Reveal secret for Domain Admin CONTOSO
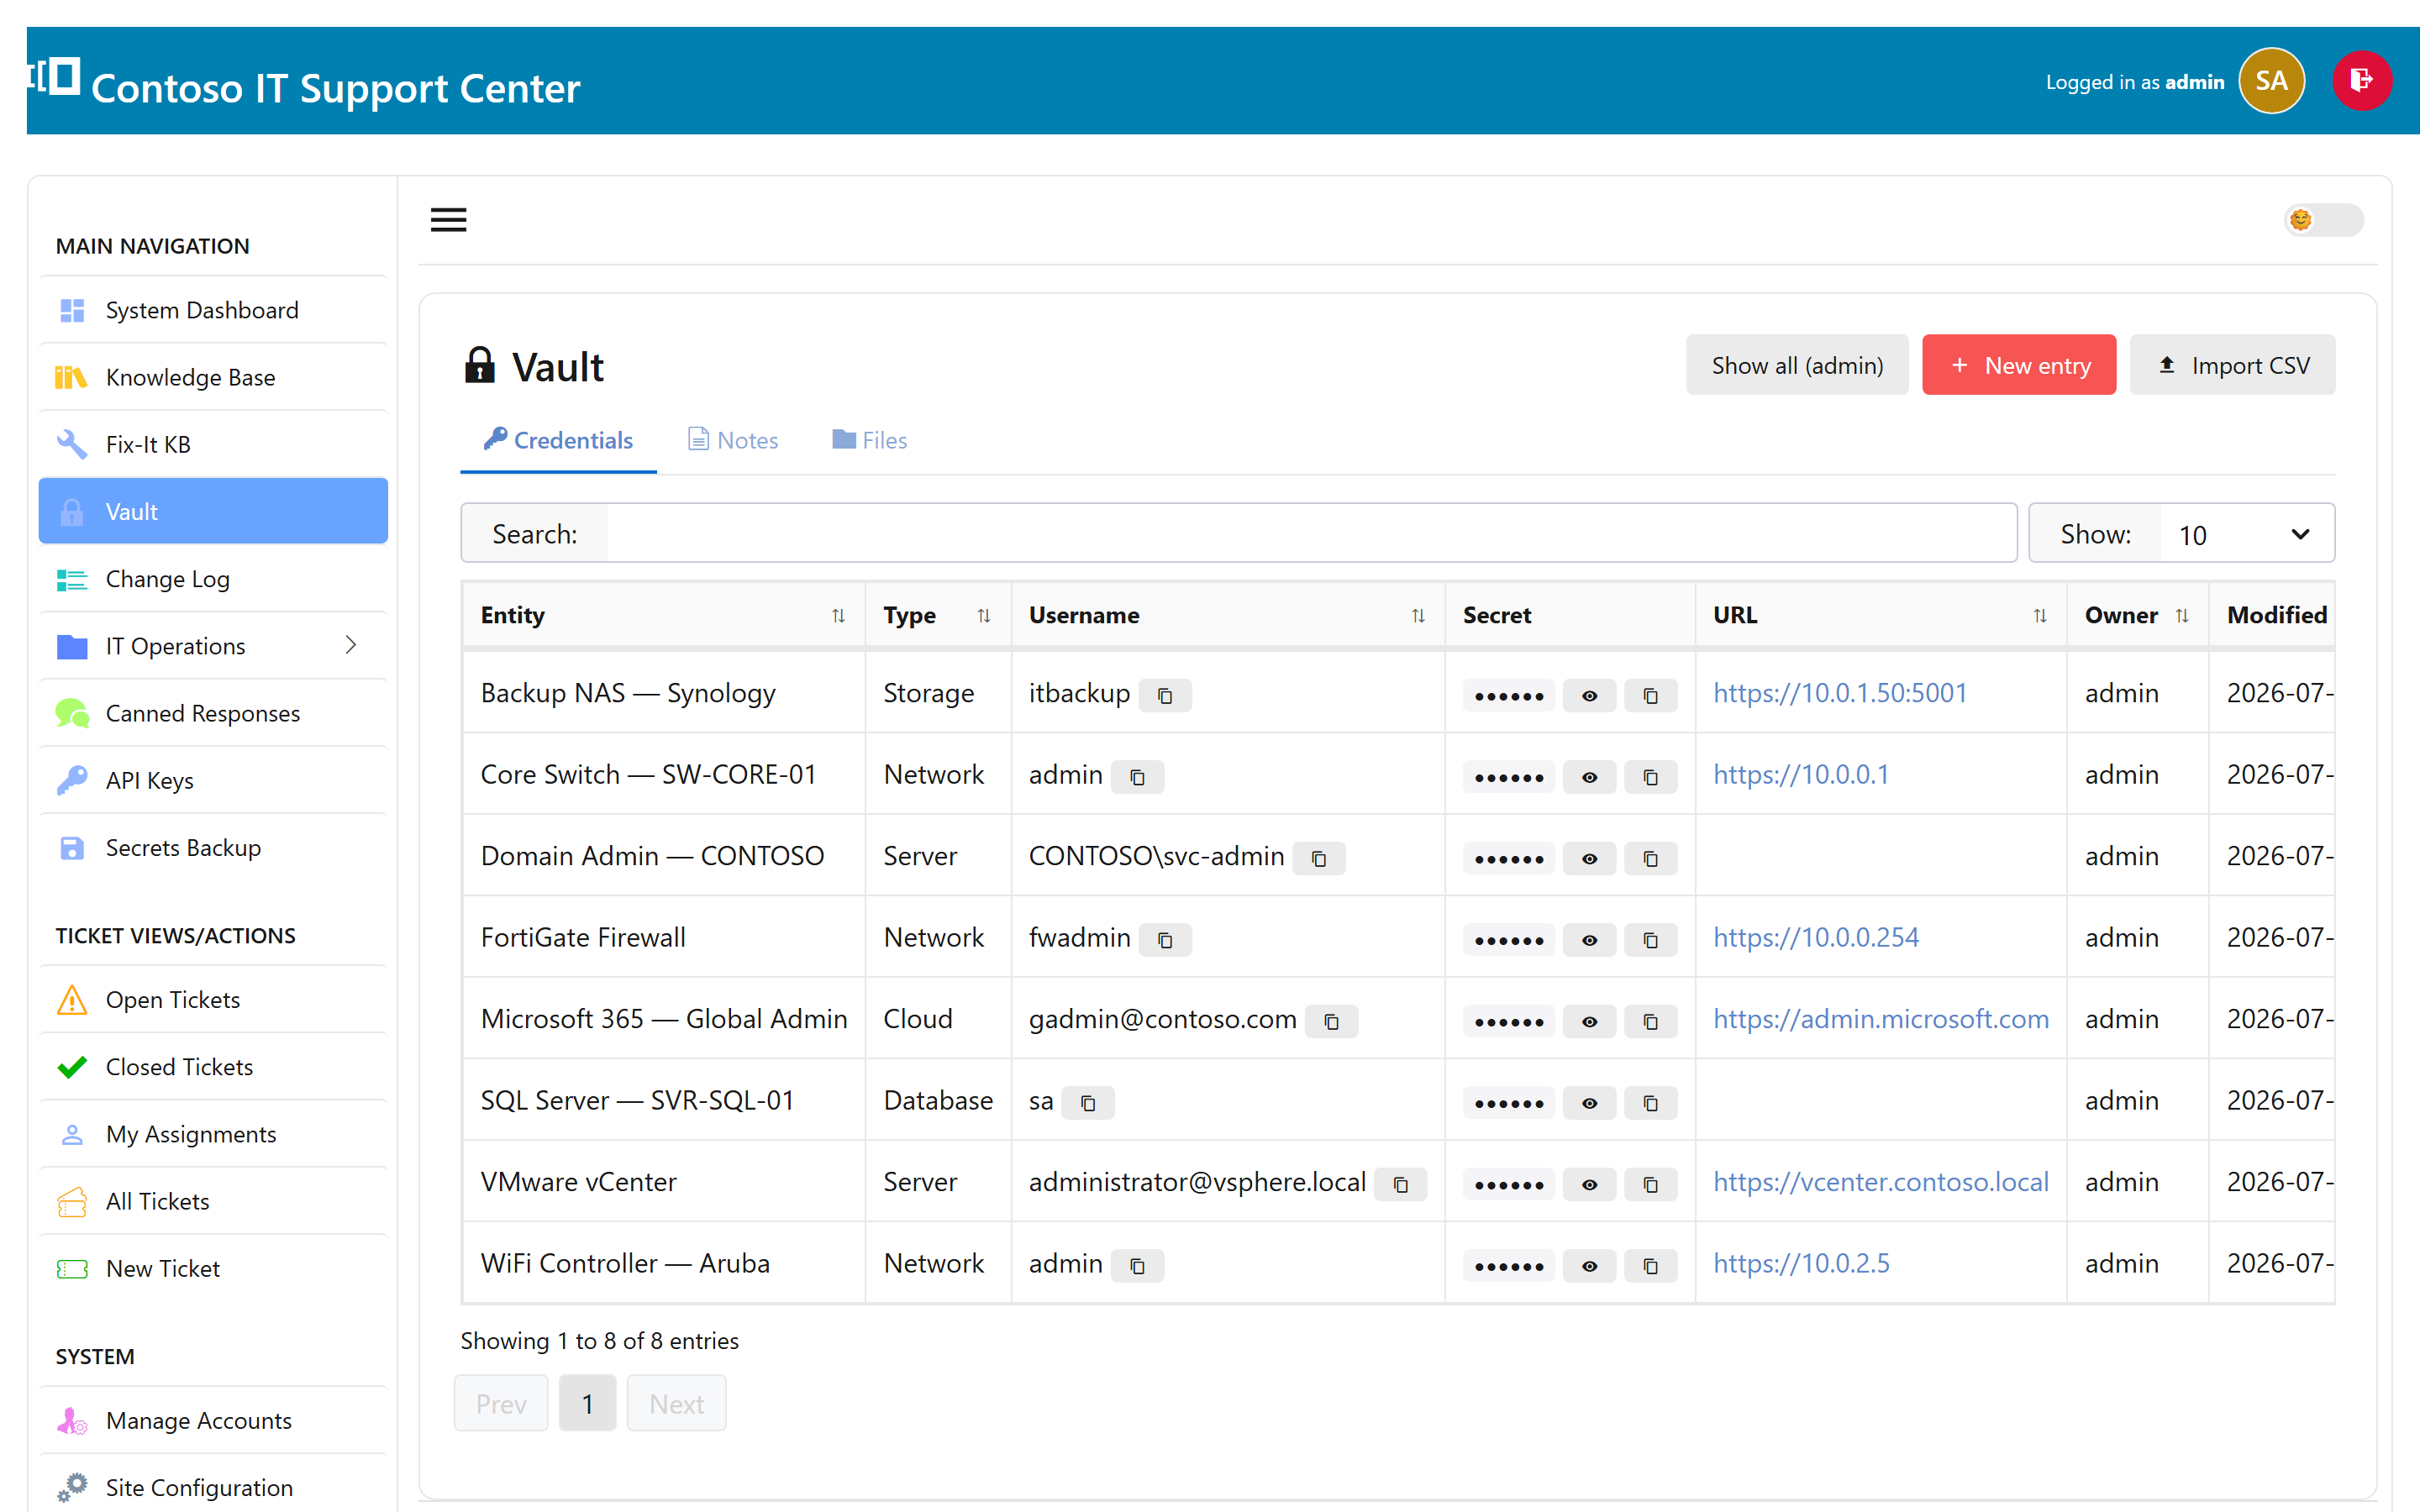The width and height of the screenshot is (2420, 1512). [x=1589, y=858]
